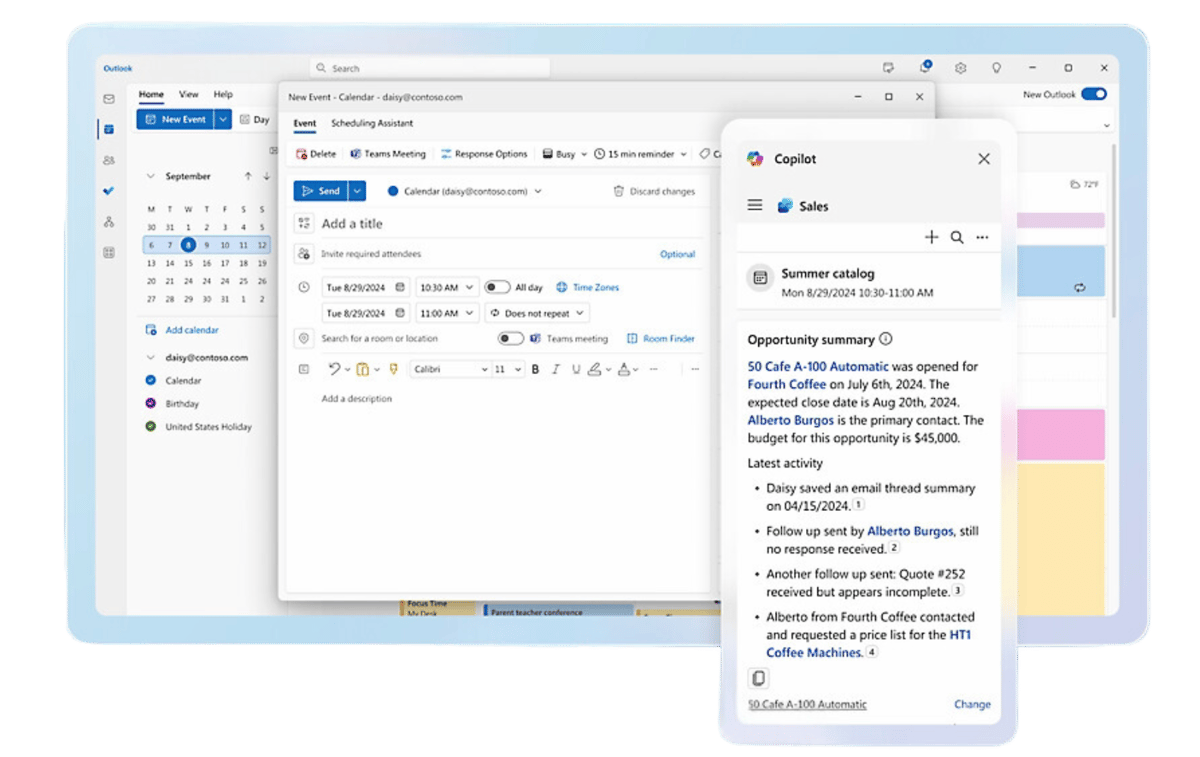Select the Event tab in New Event window
This screenshot has width=1200, height=757.
pyautogui.click(x=304, y=123)
